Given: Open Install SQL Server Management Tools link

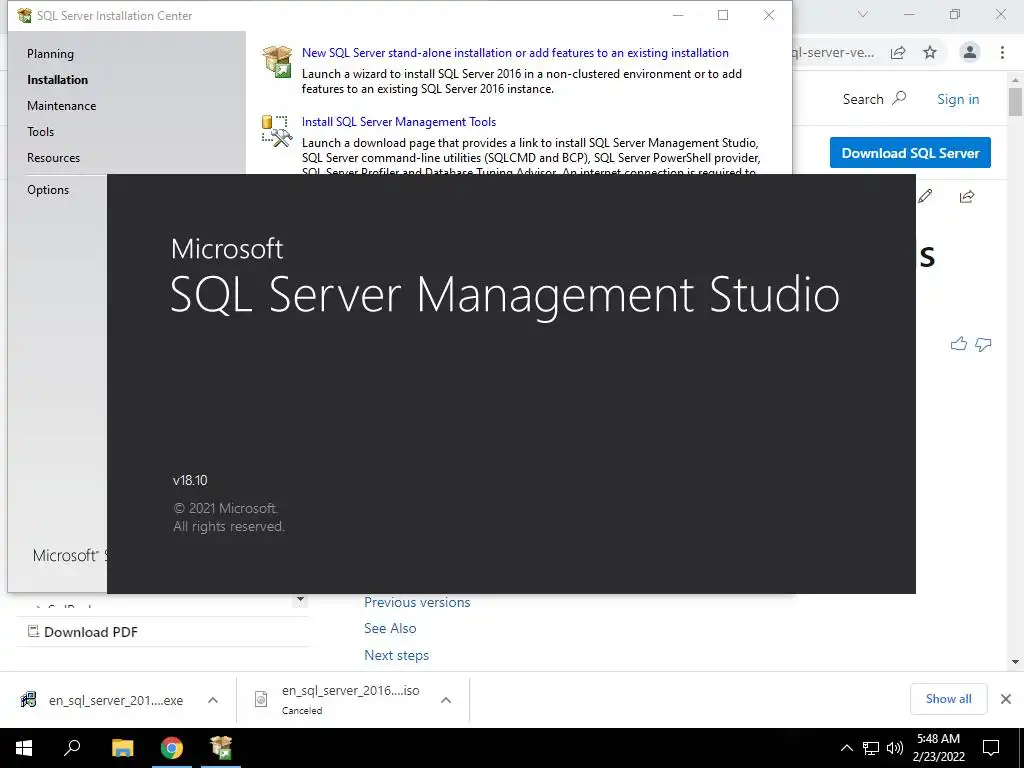Looking at the screenshot, I should point(398,121).
